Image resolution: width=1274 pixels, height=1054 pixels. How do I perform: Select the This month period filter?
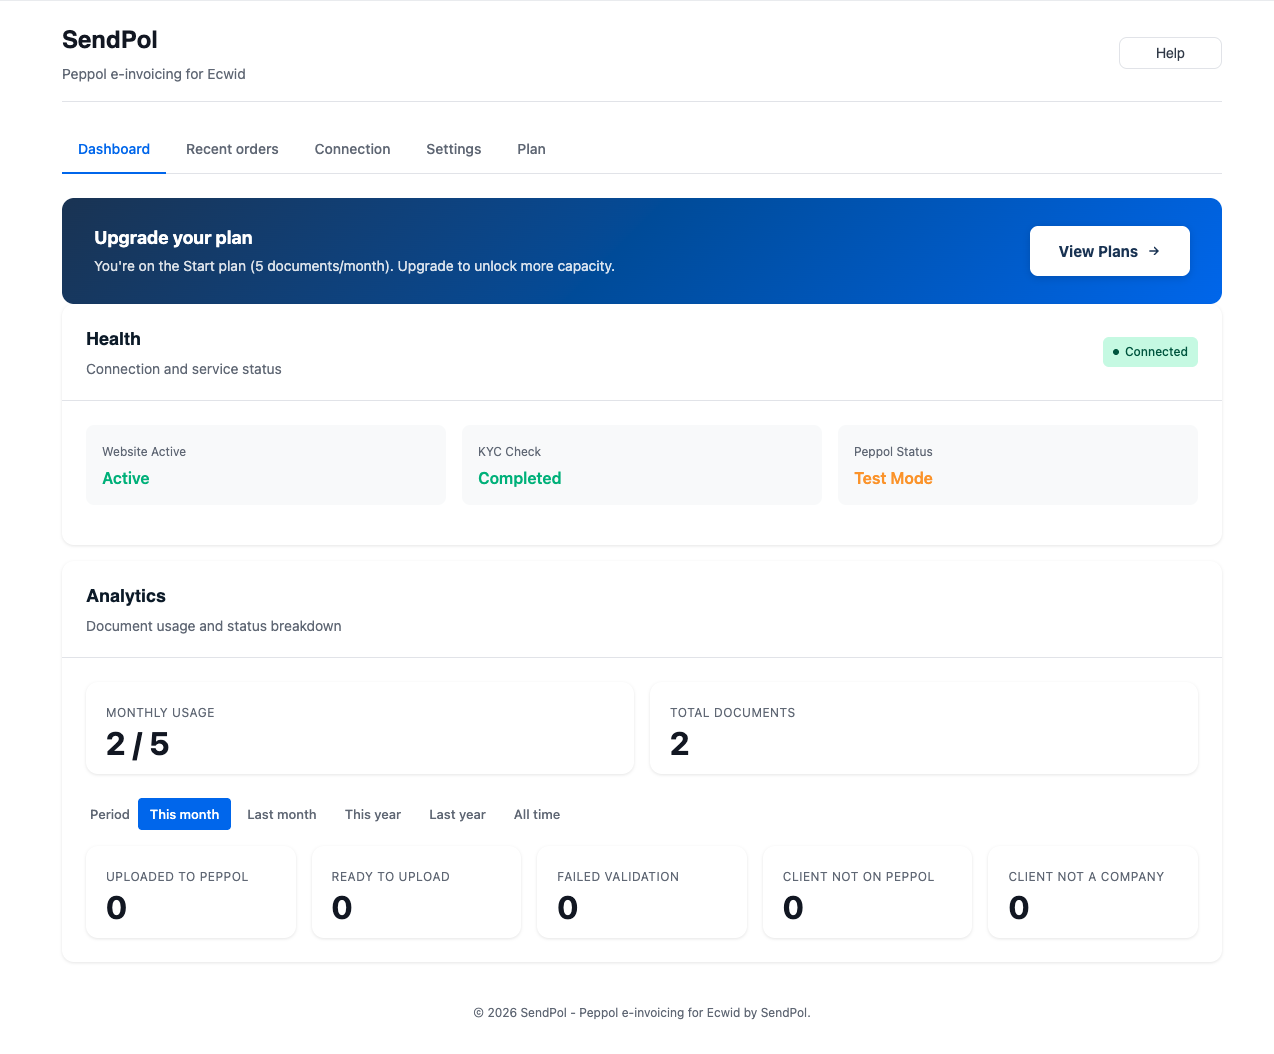coord(184,814)
